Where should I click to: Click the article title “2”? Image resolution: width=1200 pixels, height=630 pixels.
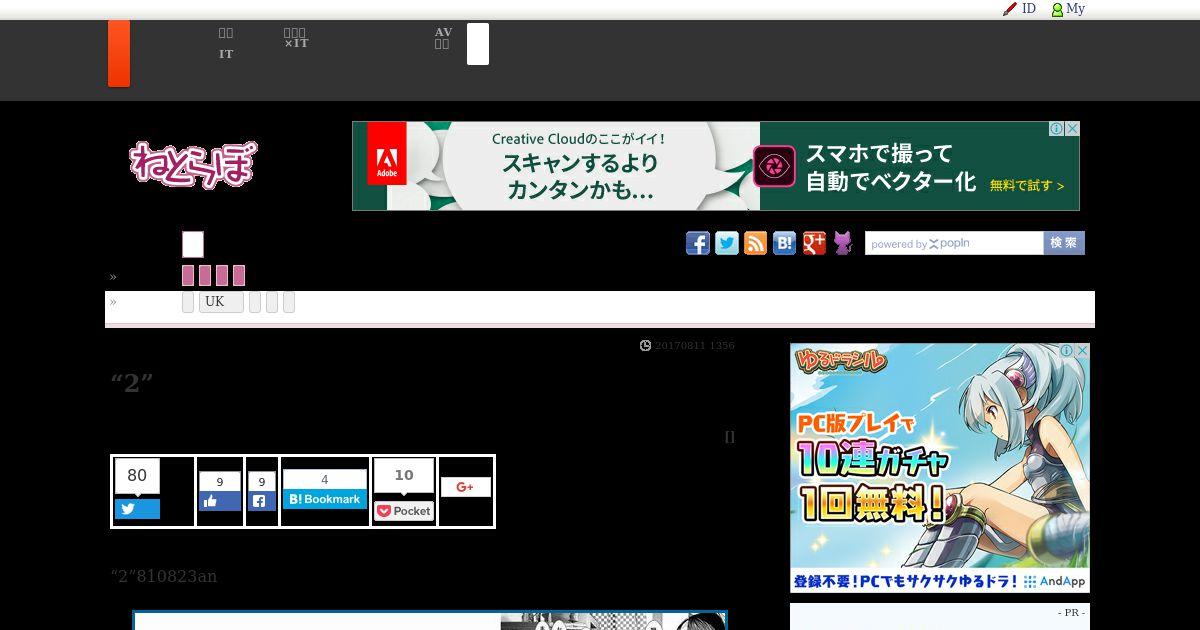click(x=132, y=382)
